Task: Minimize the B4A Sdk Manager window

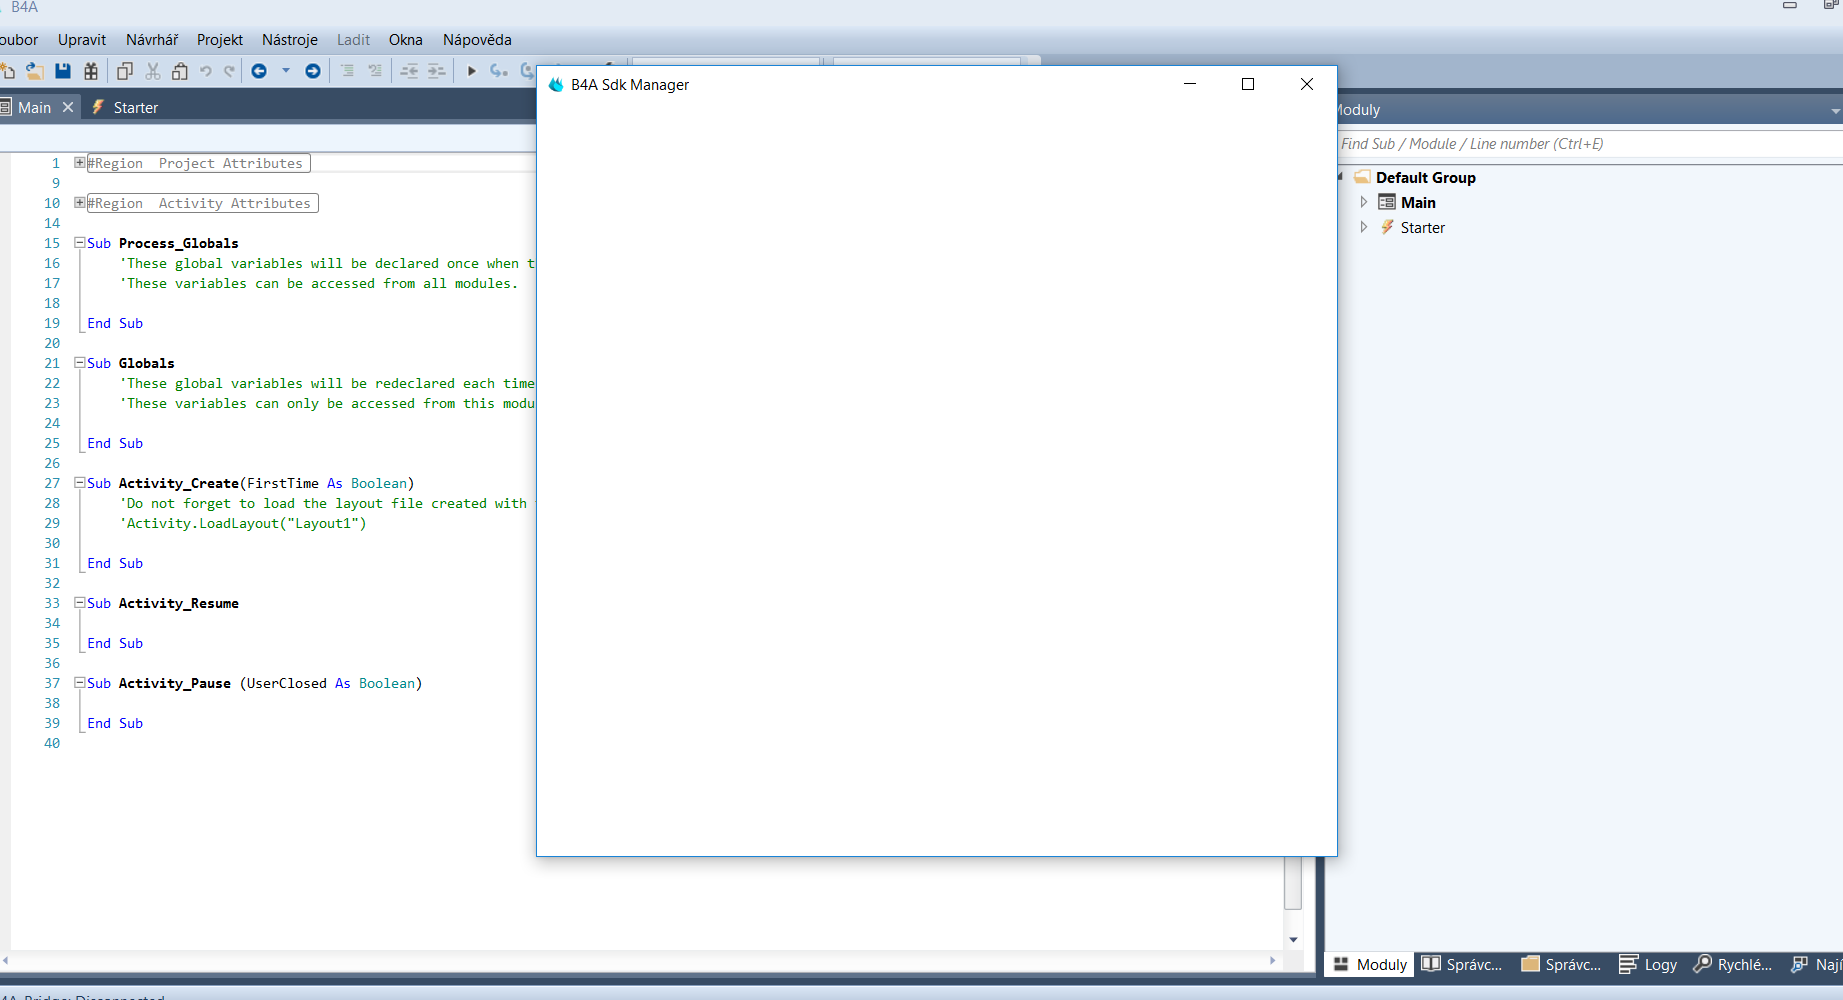Action: [1190, 84]
